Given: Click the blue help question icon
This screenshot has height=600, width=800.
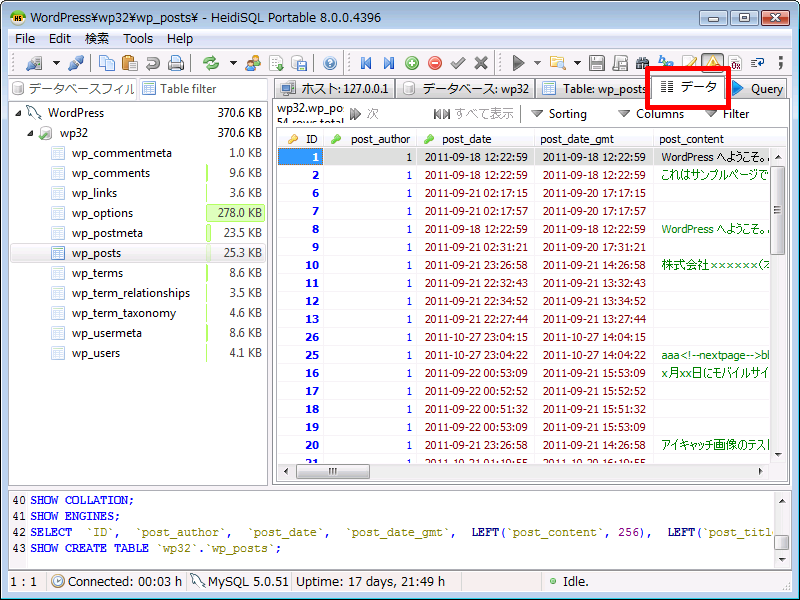Looking at the screenshot, I should click(330, 63).
